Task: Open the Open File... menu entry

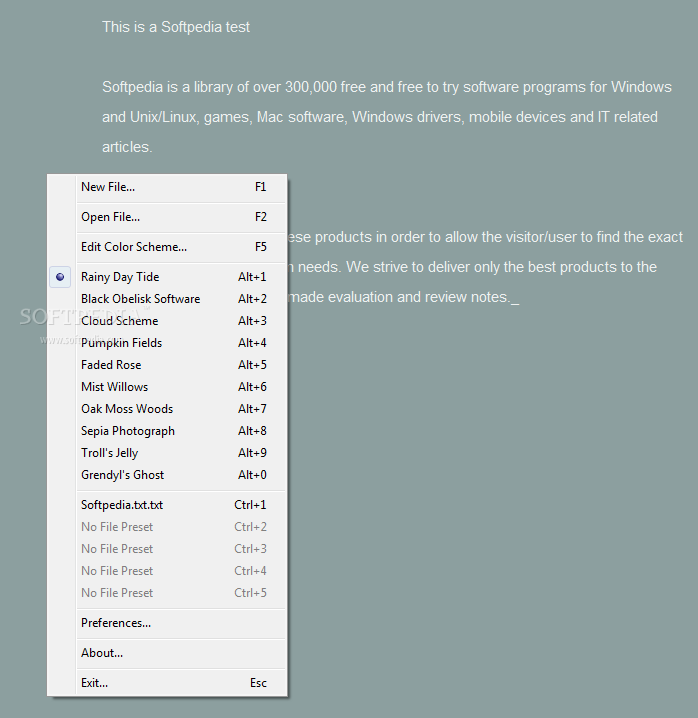Action: point(168,217)
